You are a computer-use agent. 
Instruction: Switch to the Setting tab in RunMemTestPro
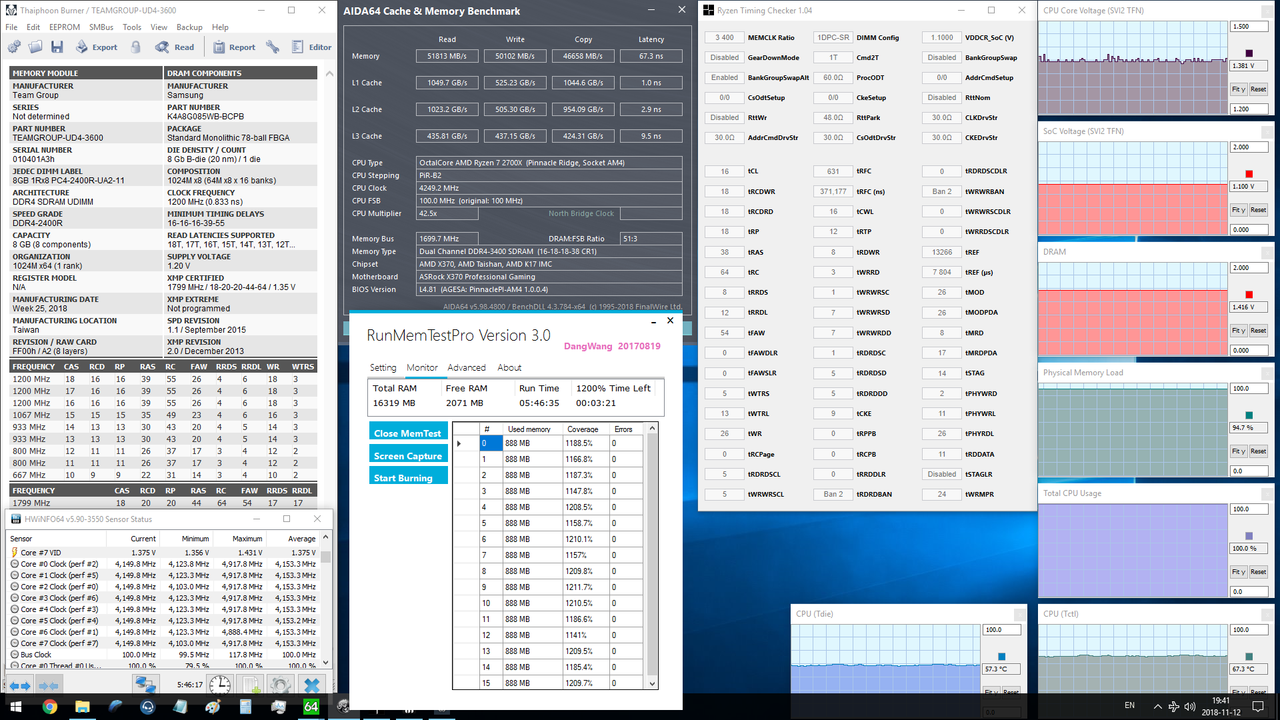click(383, 367)
